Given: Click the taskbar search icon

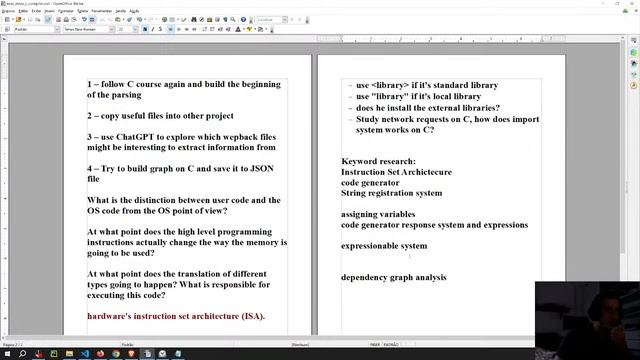Looking at the screenshot, I should [x=22, y=354].
